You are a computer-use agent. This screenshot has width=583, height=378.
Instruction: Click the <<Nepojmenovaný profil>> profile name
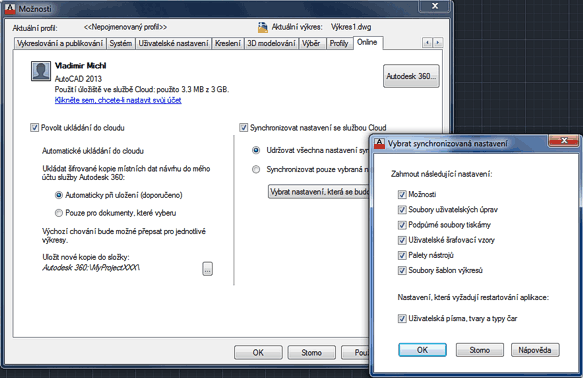(x=125, y=27)
